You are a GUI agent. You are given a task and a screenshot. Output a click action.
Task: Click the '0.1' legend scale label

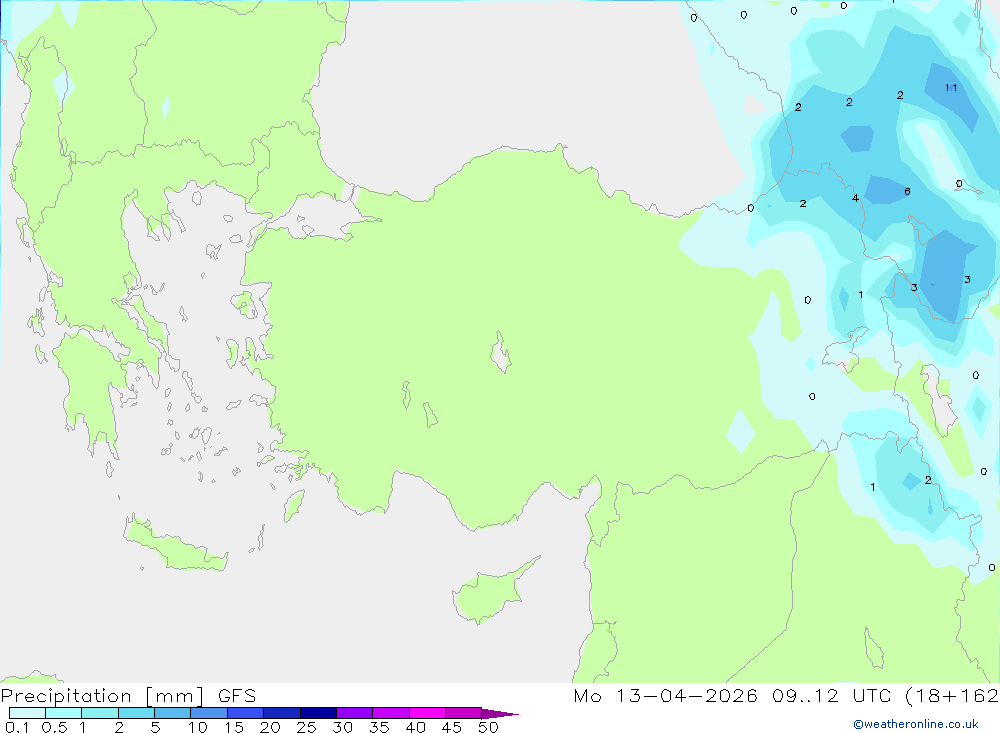click(17, 727)
